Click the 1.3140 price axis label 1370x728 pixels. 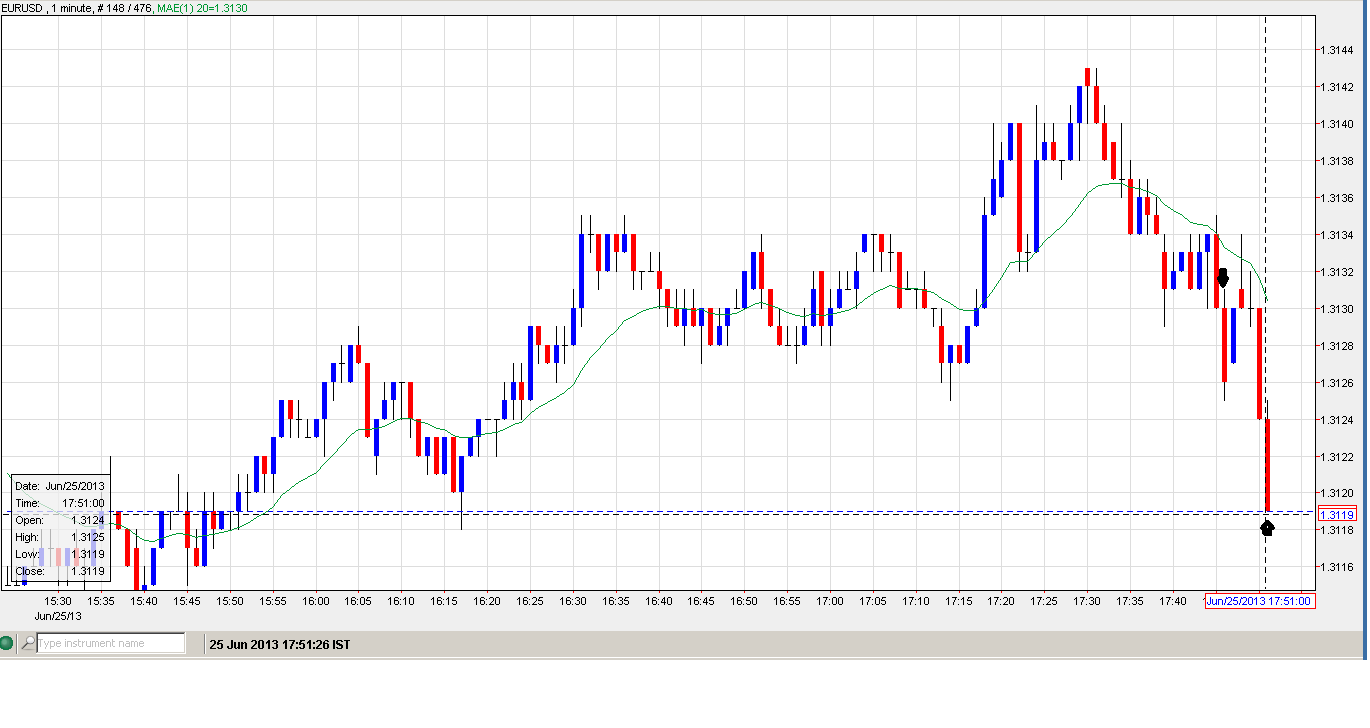1337,124
